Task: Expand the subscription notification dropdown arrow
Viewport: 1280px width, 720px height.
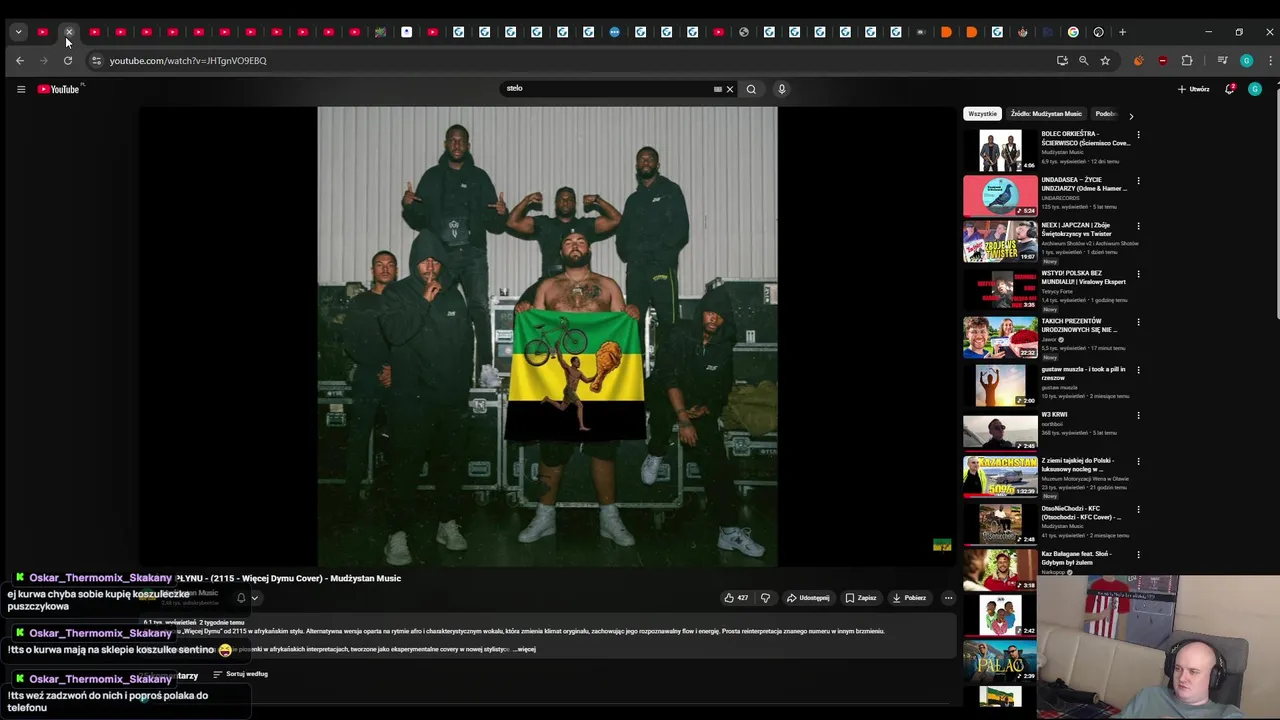Action: point(254,598)
